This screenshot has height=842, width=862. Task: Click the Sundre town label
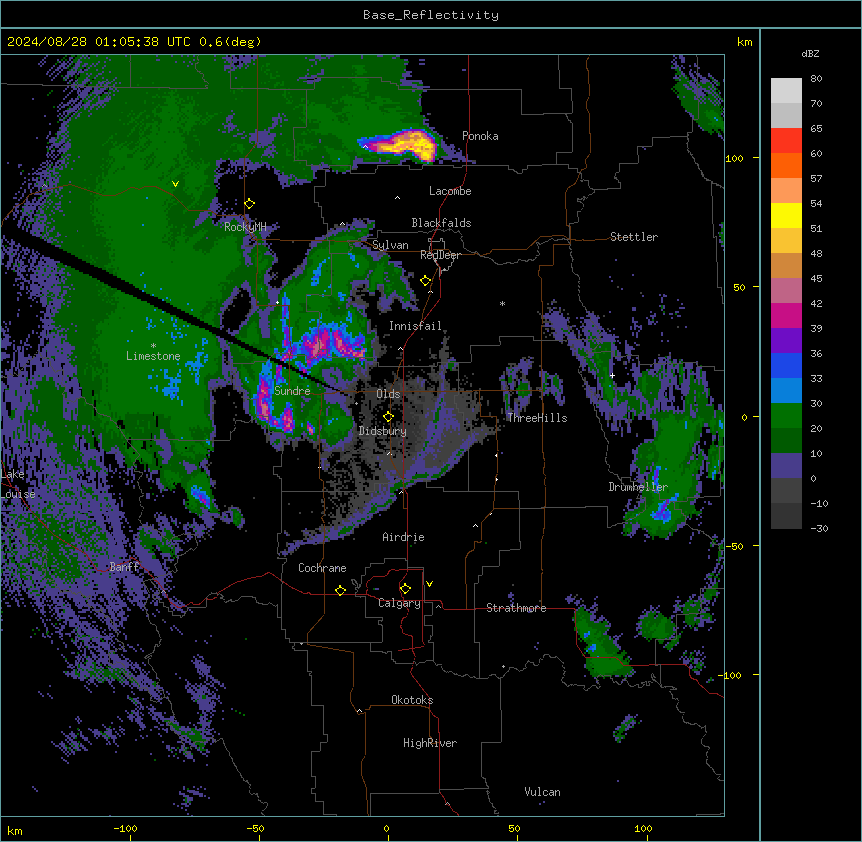[x=292, y=391]
